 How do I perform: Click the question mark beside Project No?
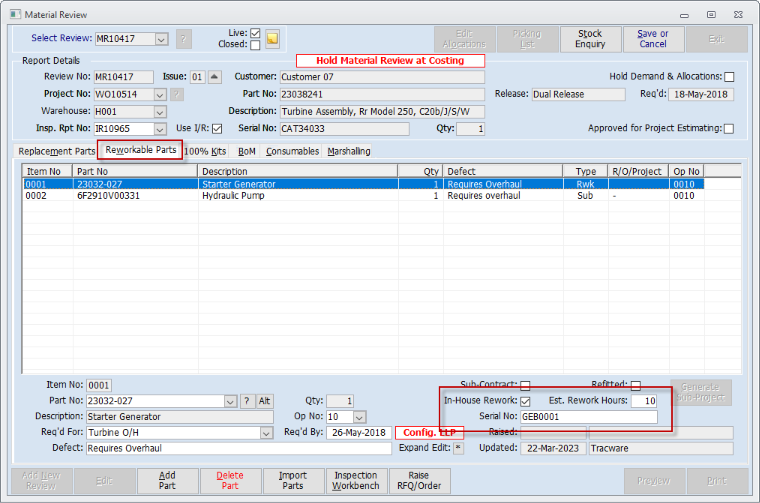coord(177,94)
